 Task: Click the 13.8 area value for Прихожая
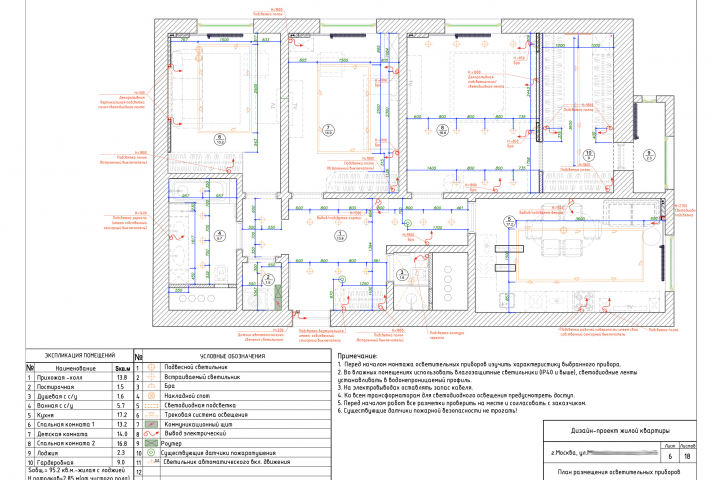coord(122,378)
